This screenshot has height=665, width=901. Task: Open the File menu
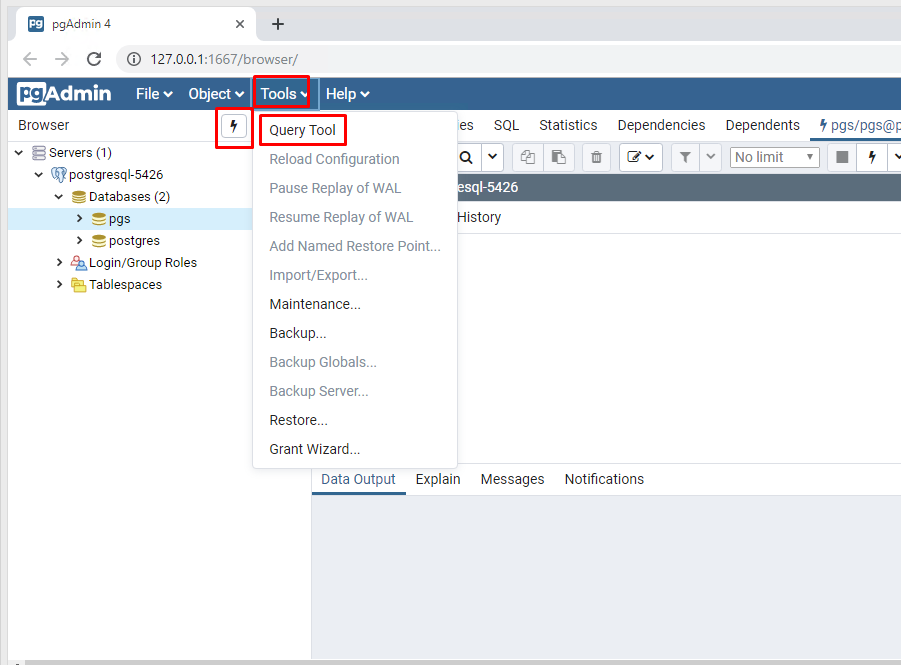tap(154, 94)
